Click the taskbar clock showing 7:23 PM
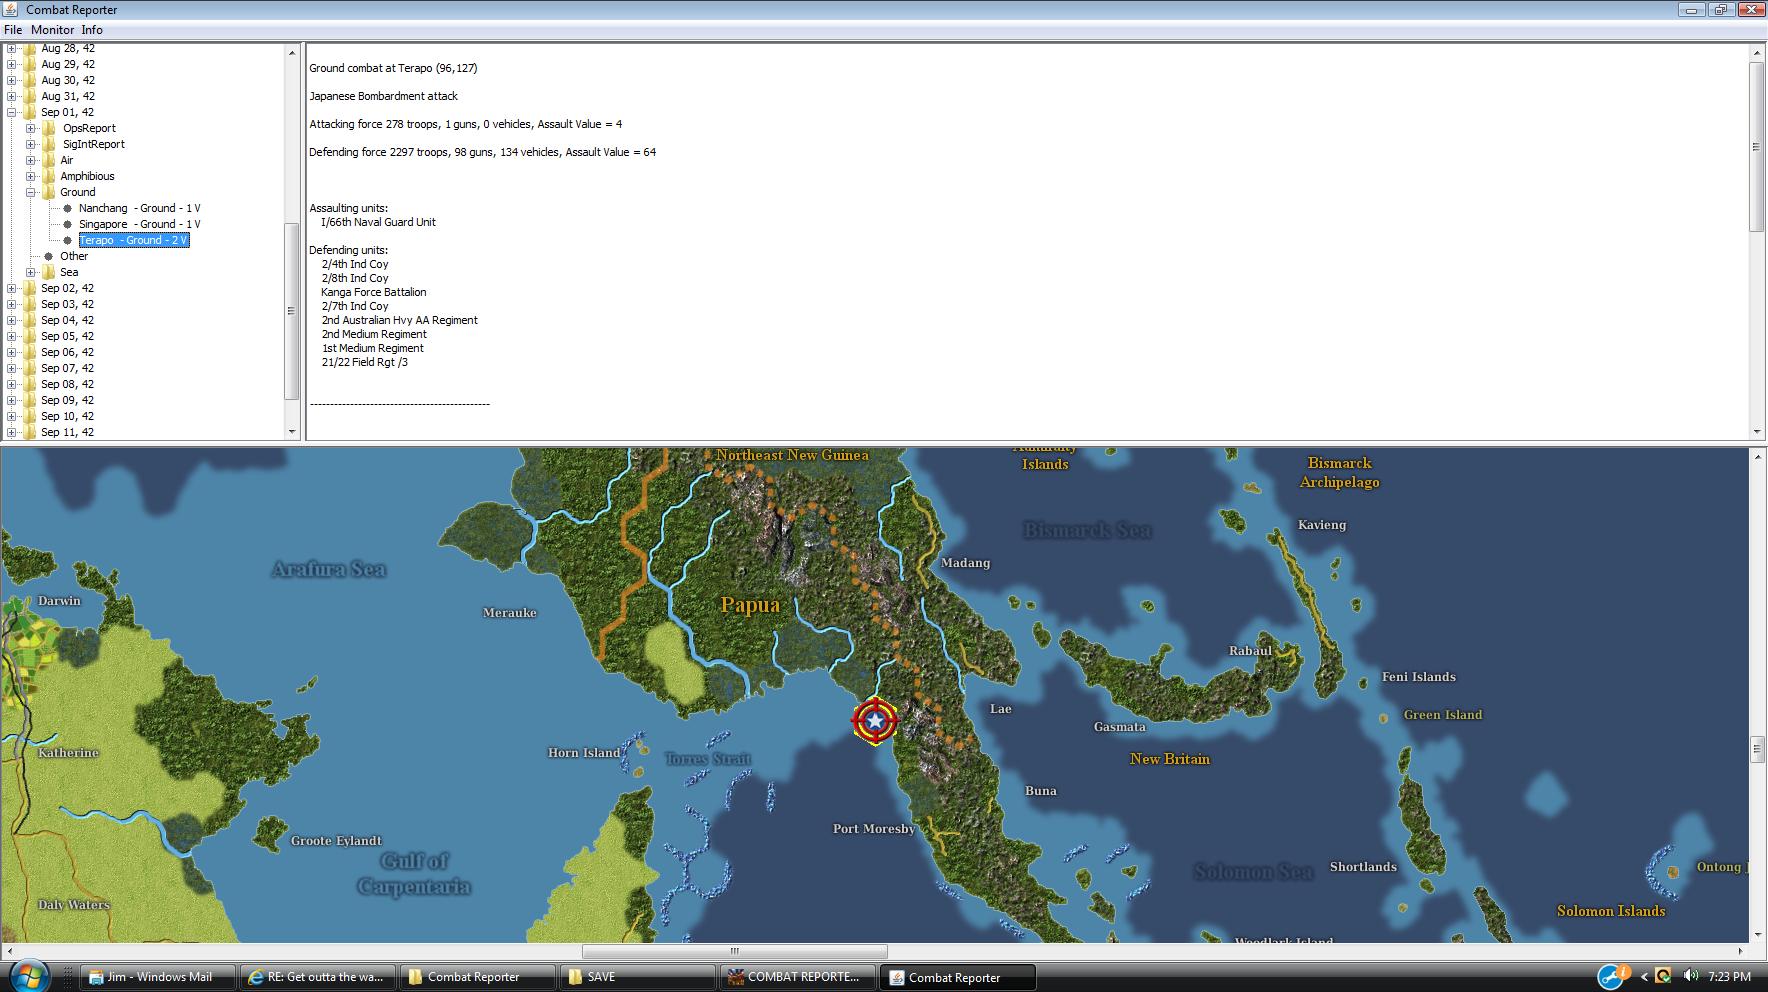1768x992 pixels. pyautogui.click(x=1730, y=976)
